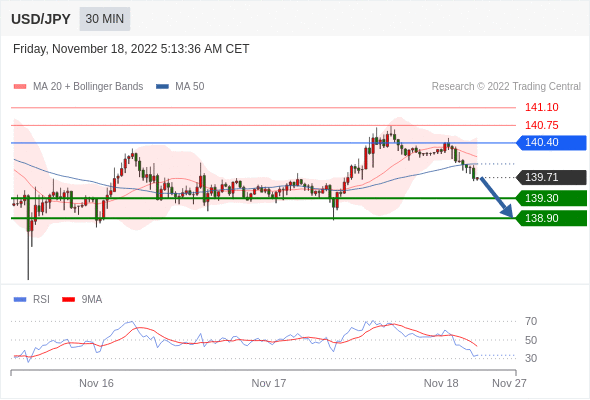The image size is (590, 400).
Task: Click the 139.30 green support tag
Action: [x=551, y=198]
